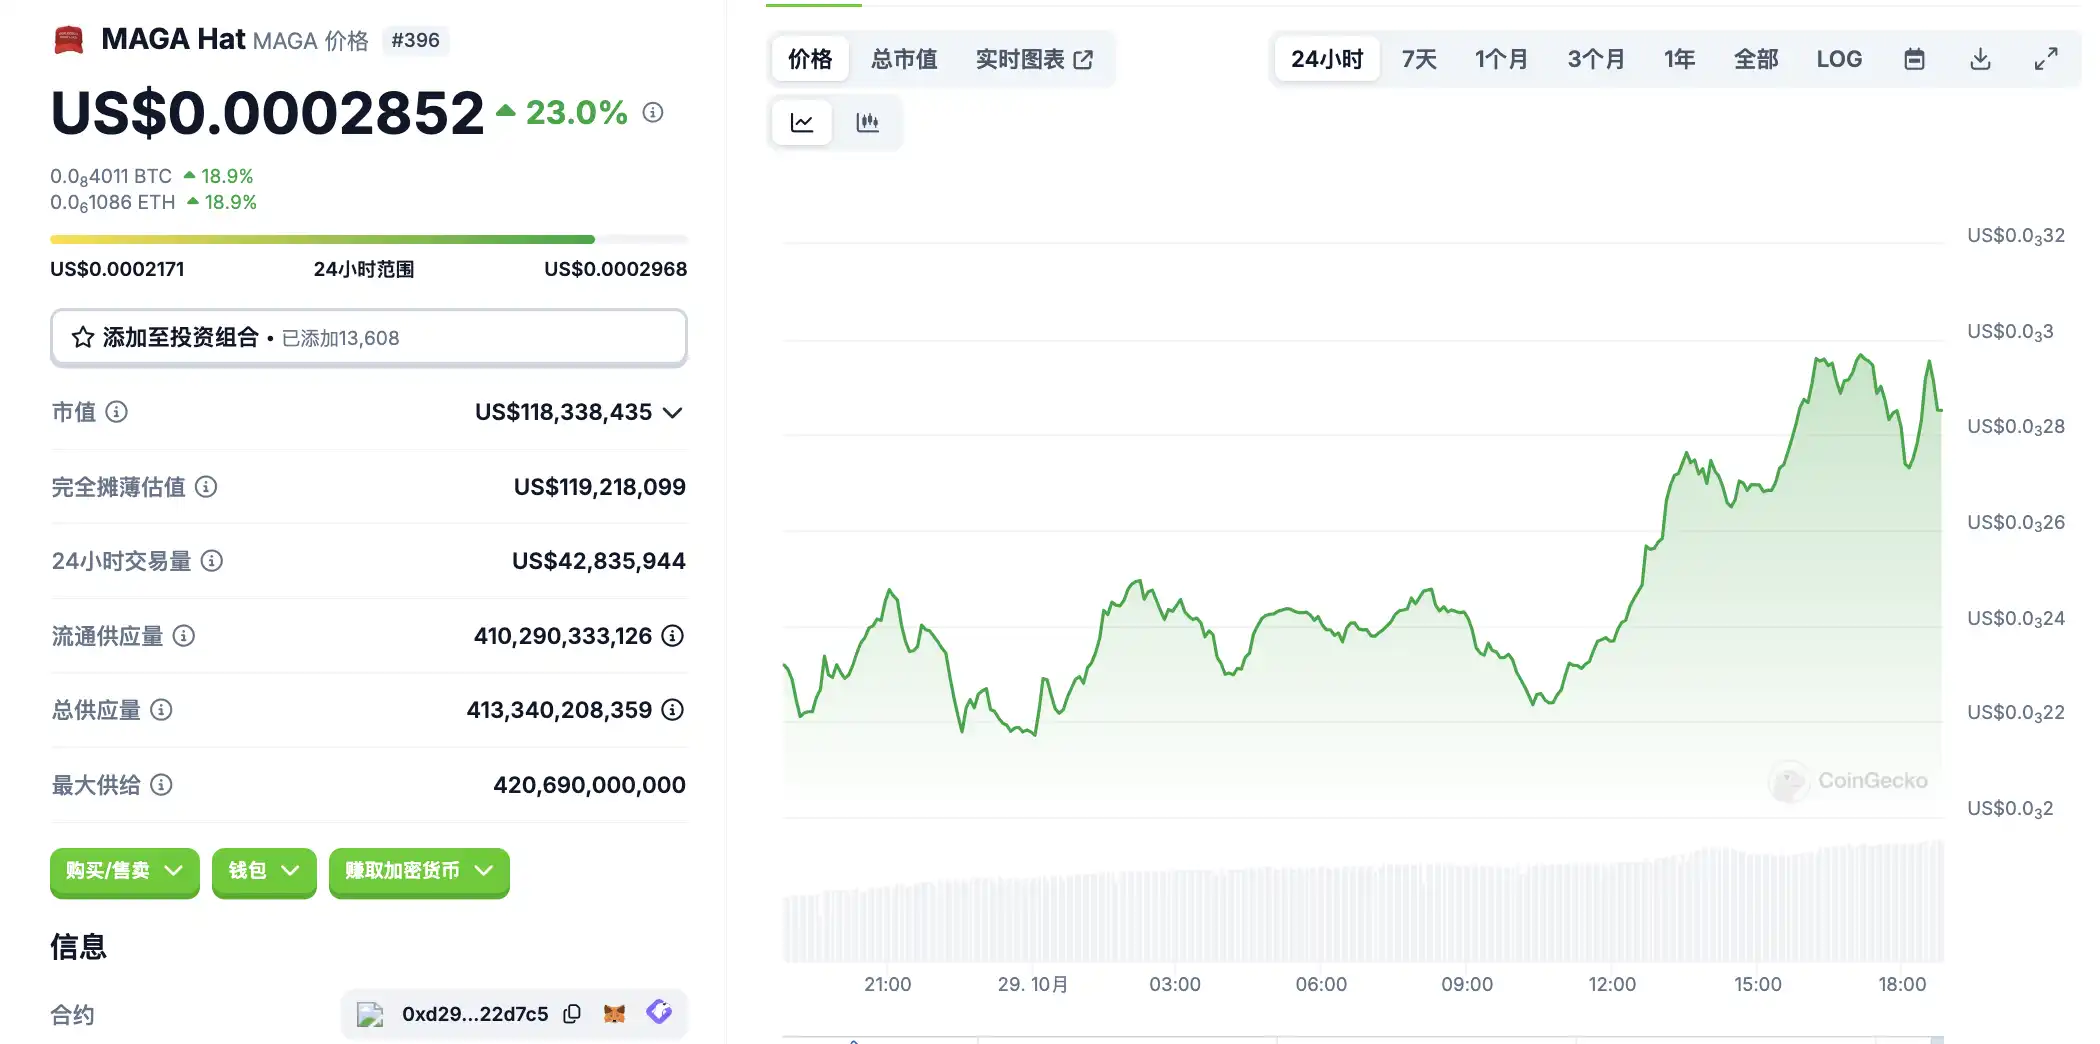The width and height of the screenshot is (2100, 1044).
Task: Expand chart to fullscreen
Action: [2046, 59]
